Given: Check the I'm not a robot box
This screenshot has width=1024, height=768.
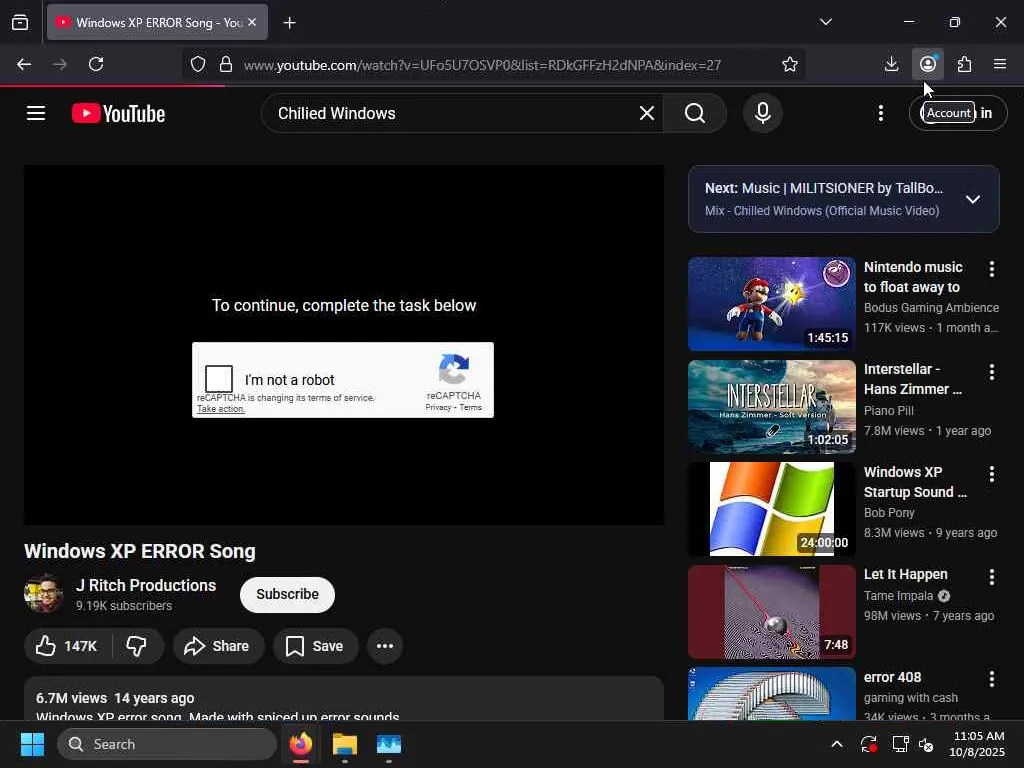Looking at the screenshot, I should point(219,379).
